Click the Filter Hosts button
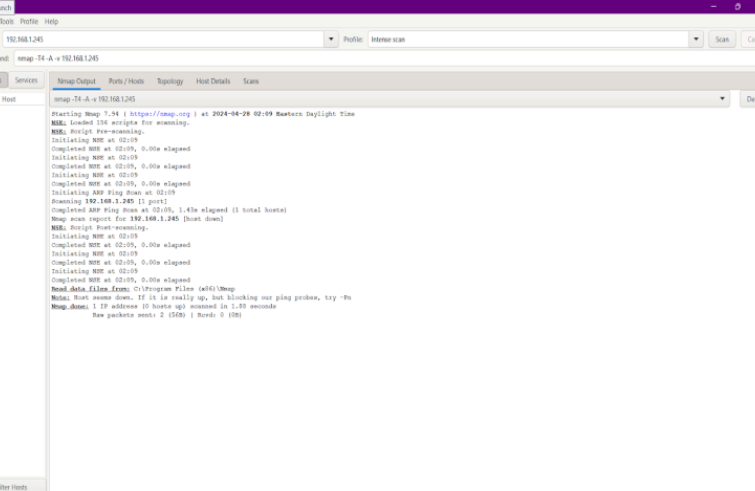Viewport: 755px width, 491px height. point(23,486)
